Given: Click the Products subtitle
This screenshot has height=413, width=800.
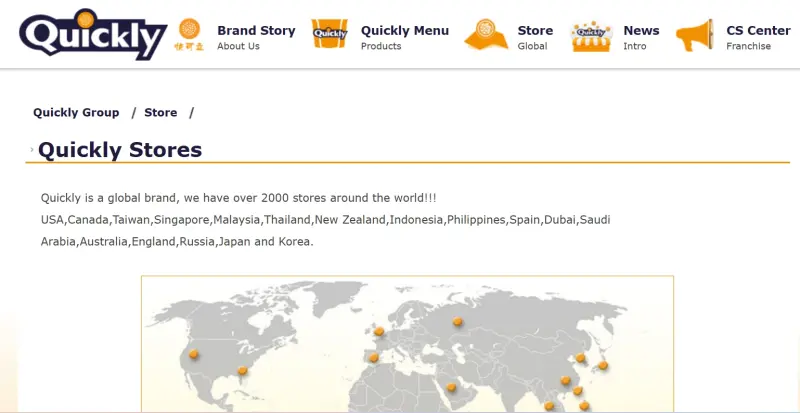Looking at the screenshot, I should 381,46.
